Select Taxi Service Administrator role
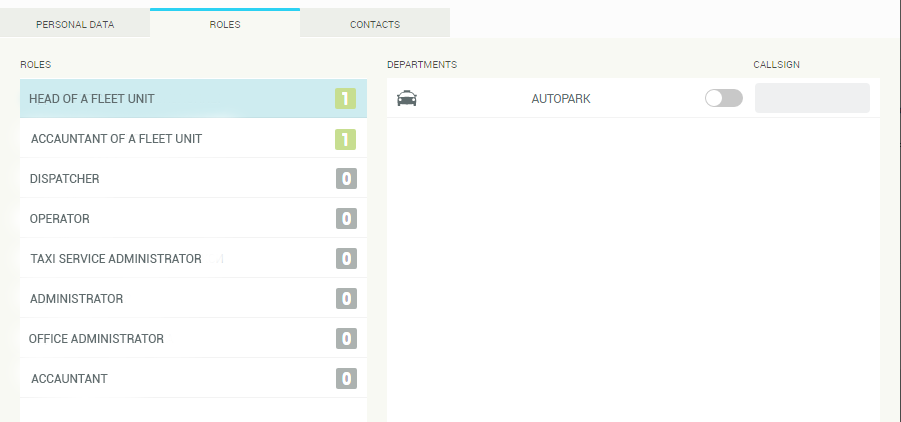Viewport: 901px width, 422px height. click(x=116, y=259)
